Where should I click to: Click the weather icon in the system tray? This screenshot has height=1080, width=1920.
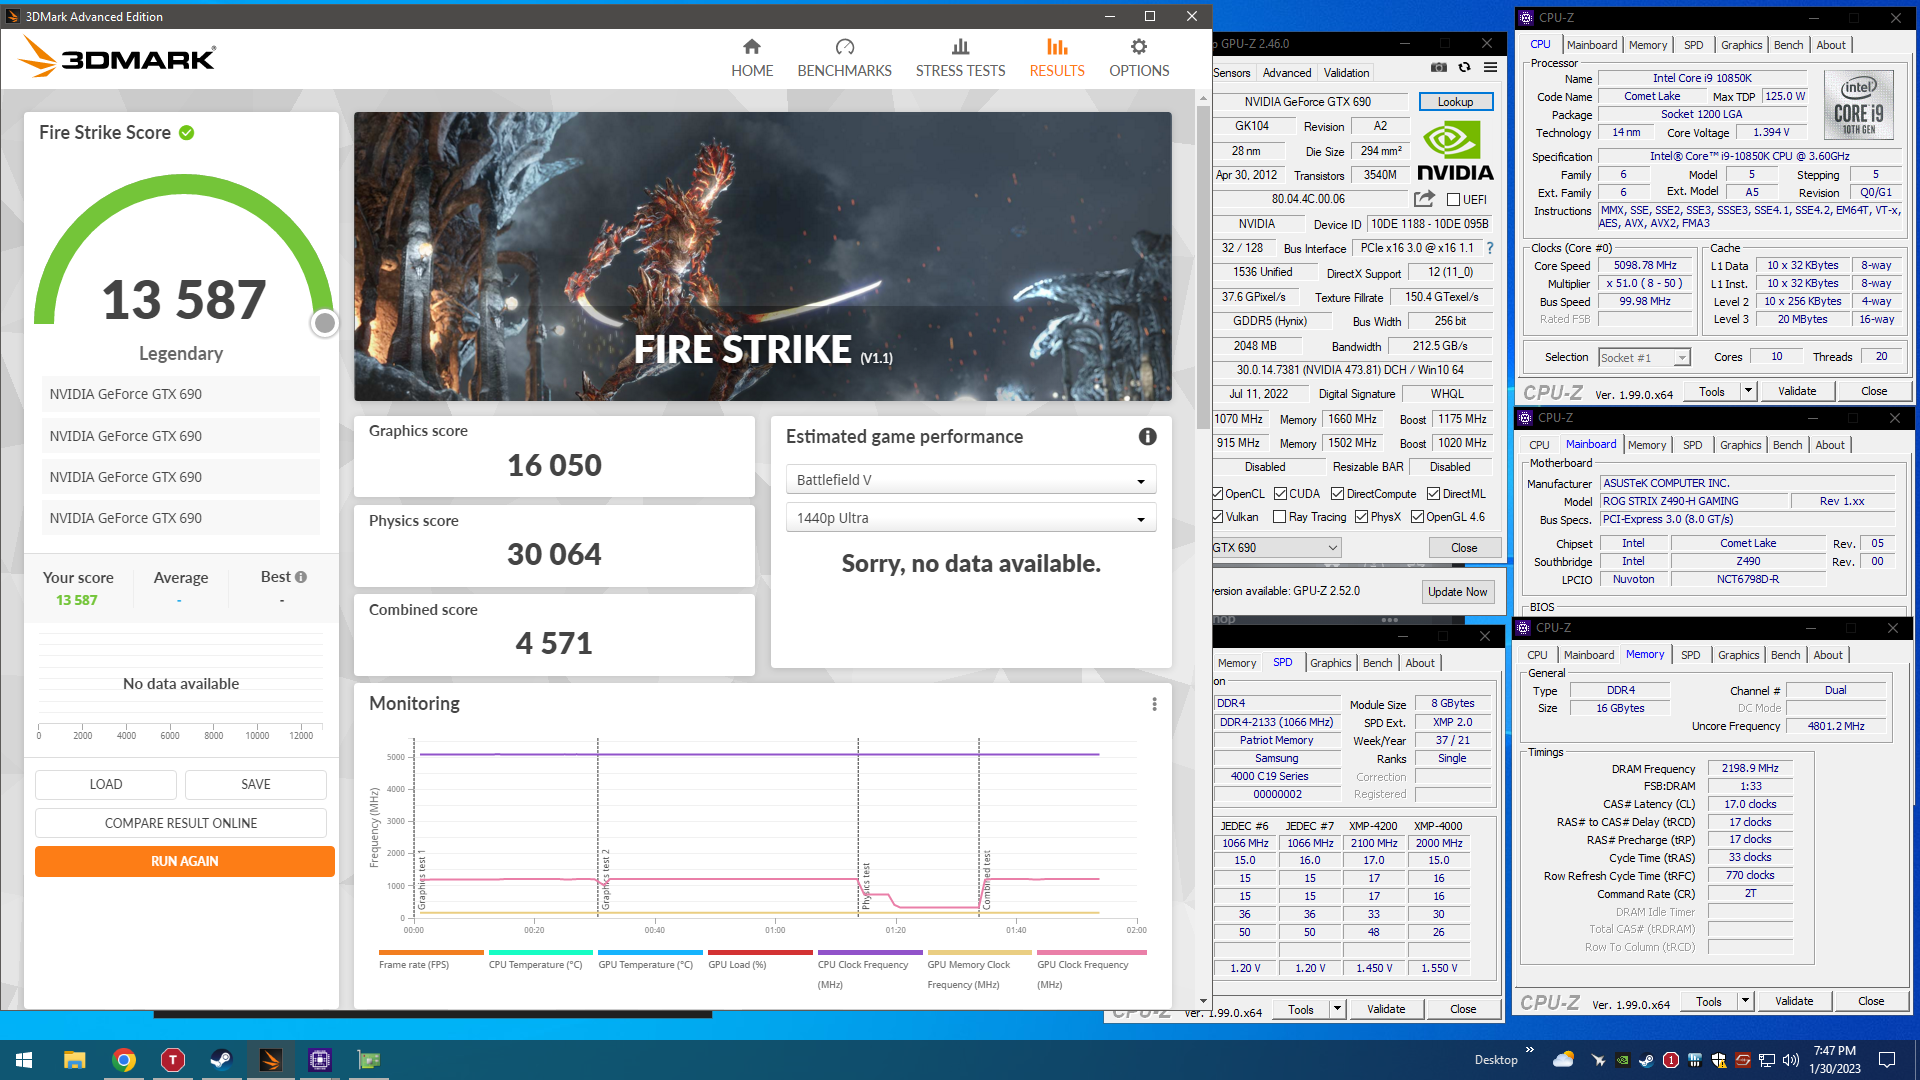[1563, 1060]
